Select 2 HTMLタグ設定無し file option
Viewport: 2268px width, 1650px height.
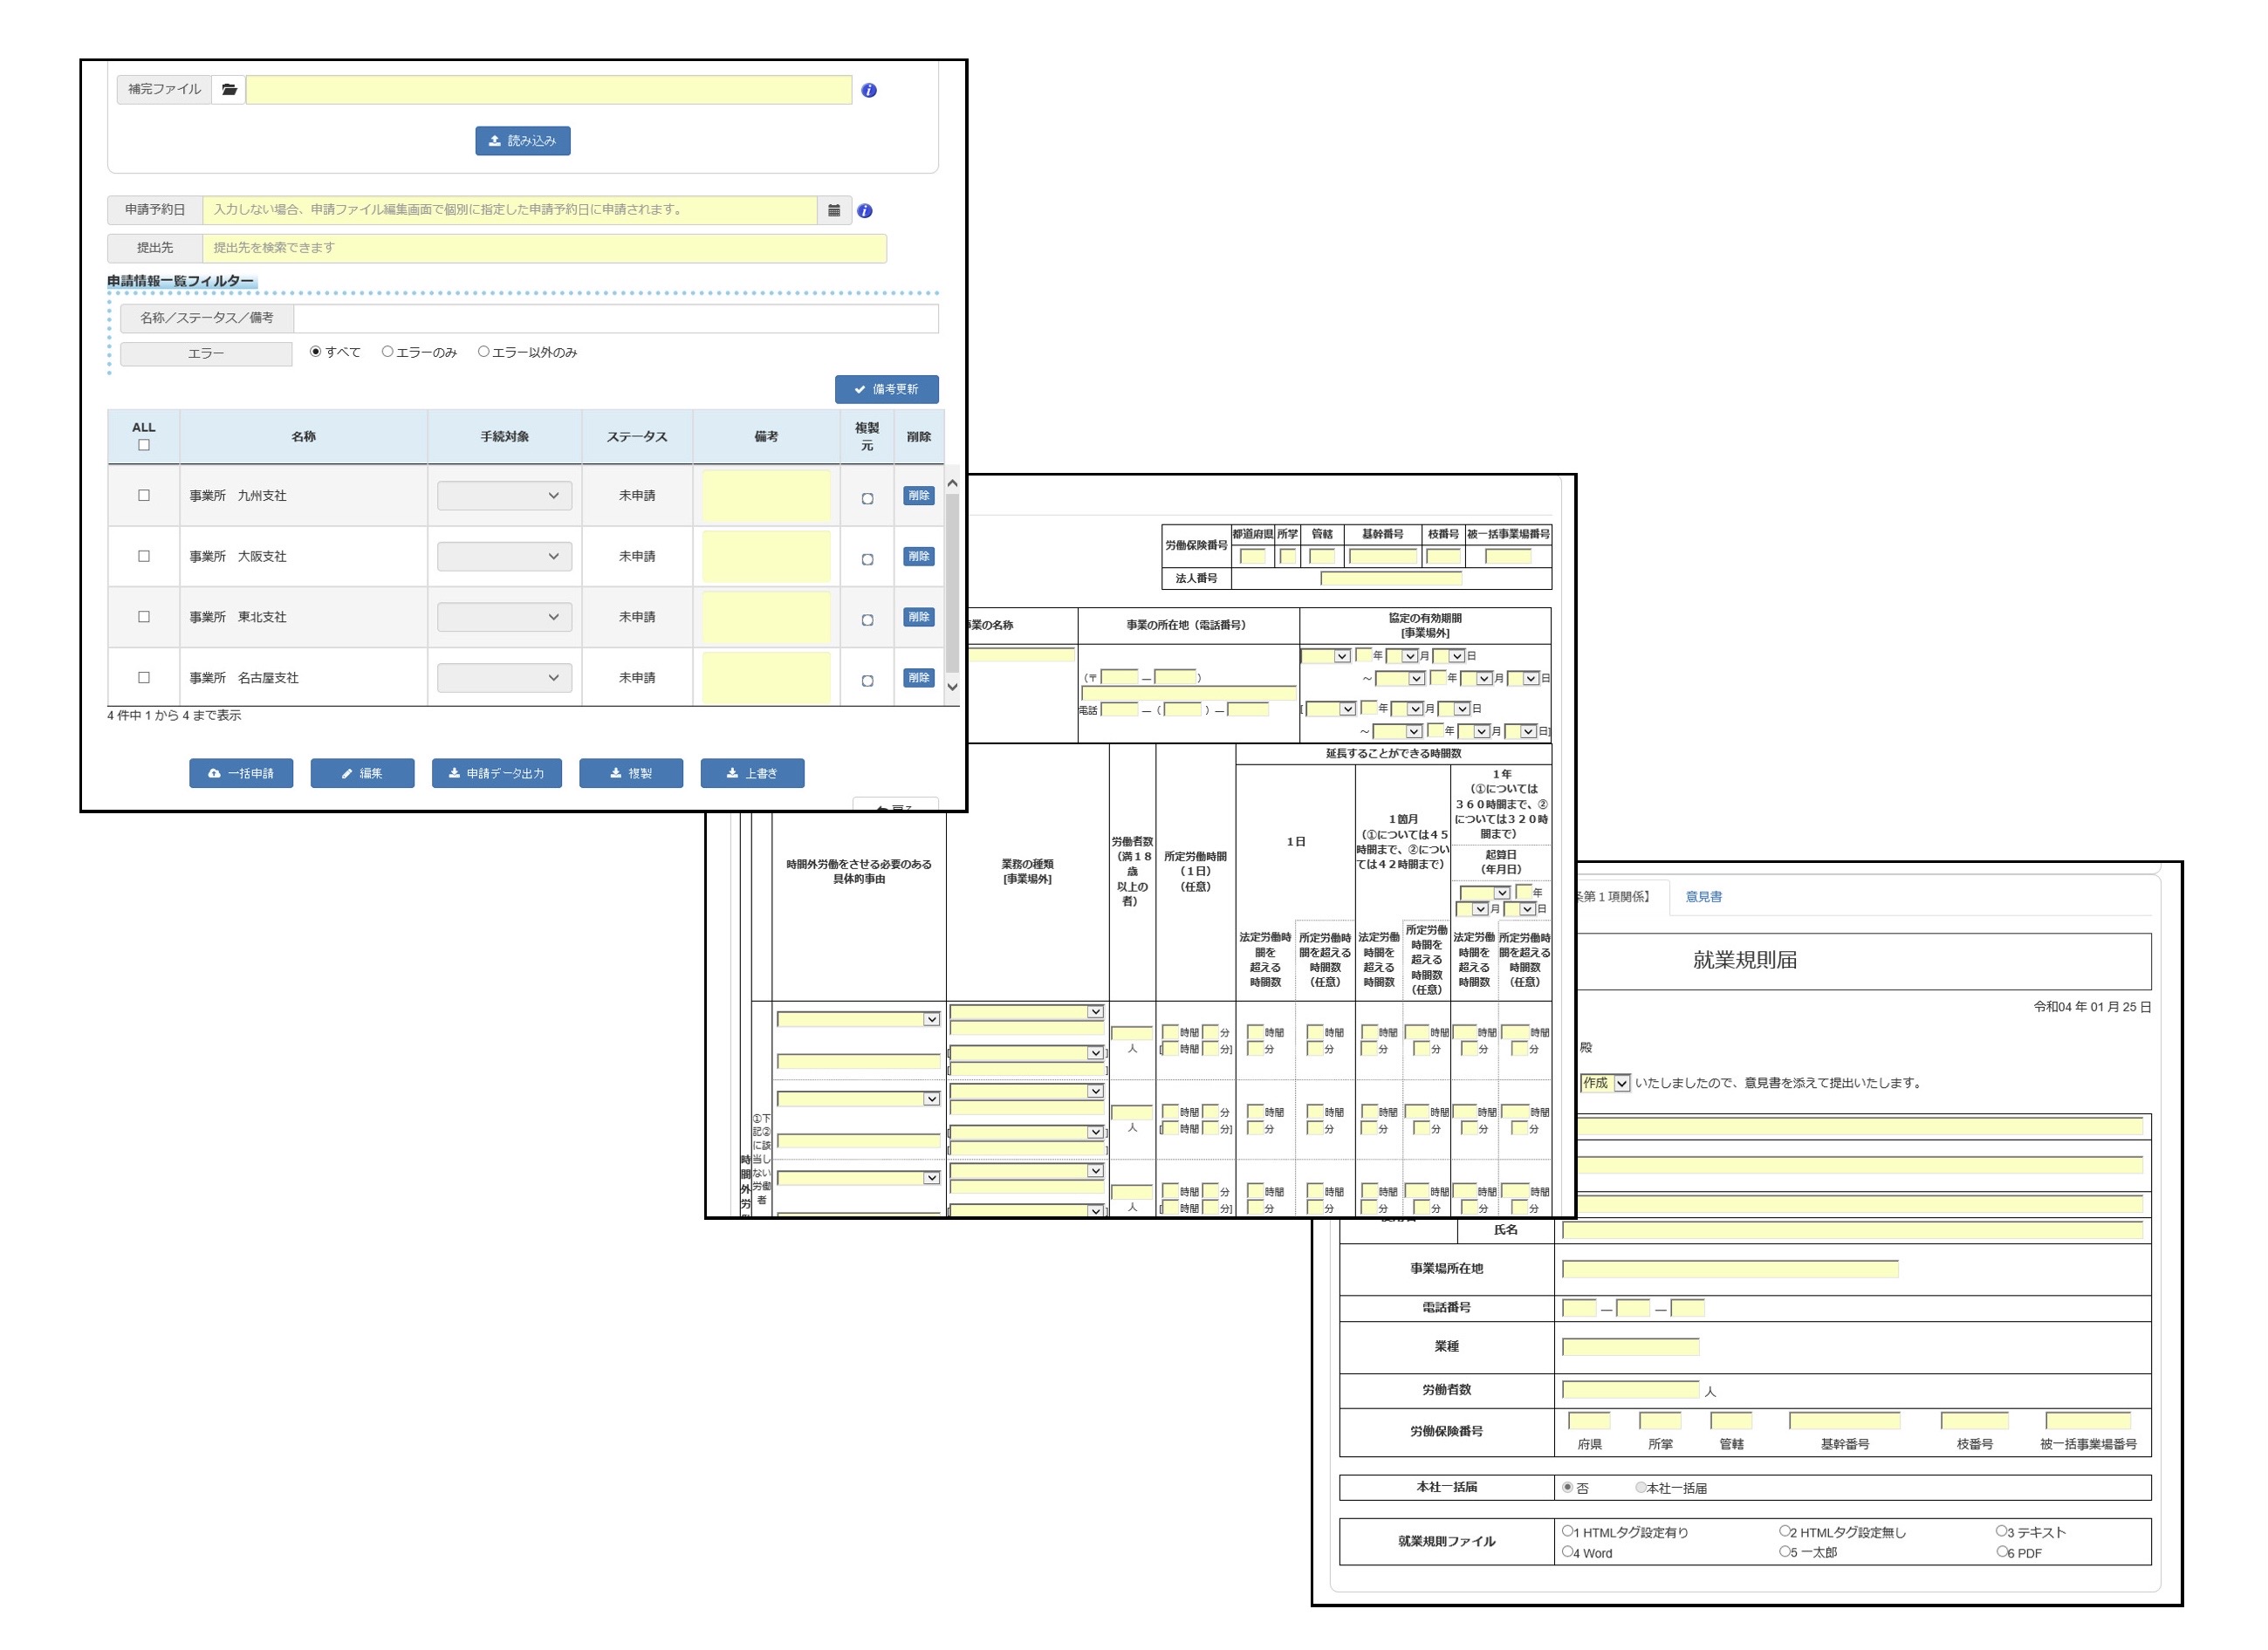[1785, 1531]
